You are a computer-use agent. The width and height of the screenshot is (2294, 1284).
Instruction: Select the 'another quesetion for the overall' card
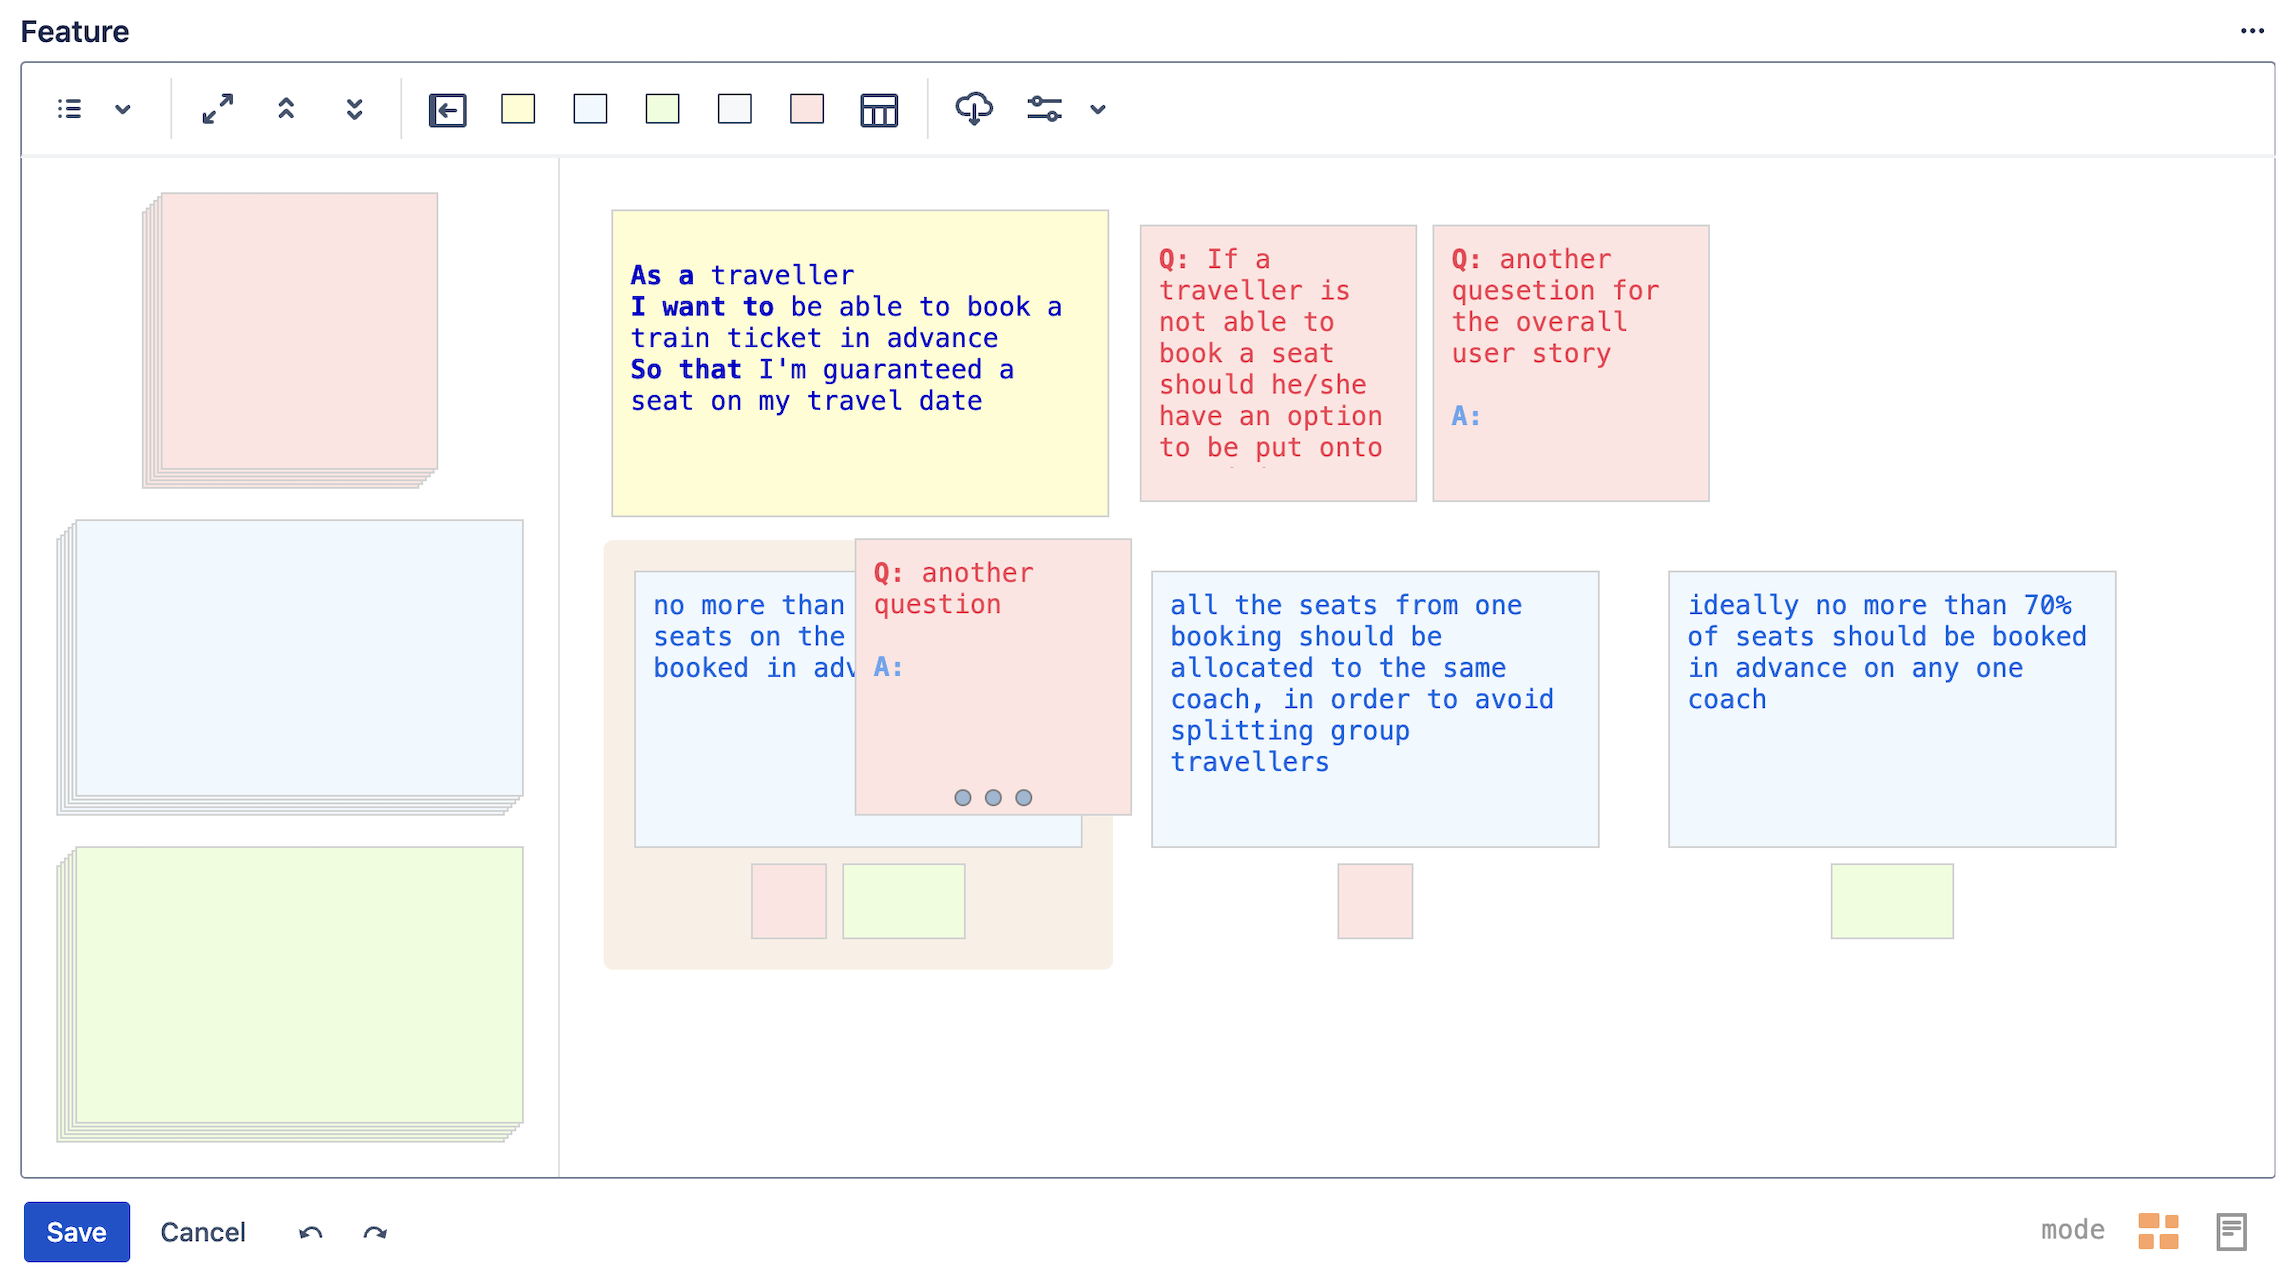pos(1571,363)
